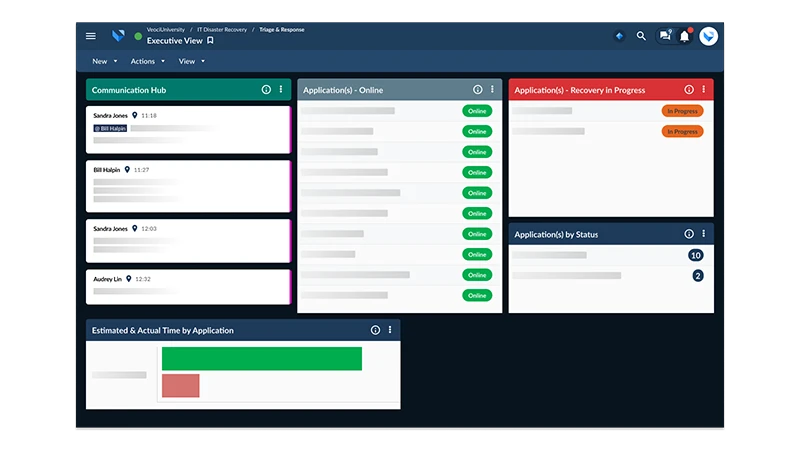Image resolution: width=800 pixels, height=450 pixels.
Task: Click the first In Progress status badge
Action: click(682, 111)
